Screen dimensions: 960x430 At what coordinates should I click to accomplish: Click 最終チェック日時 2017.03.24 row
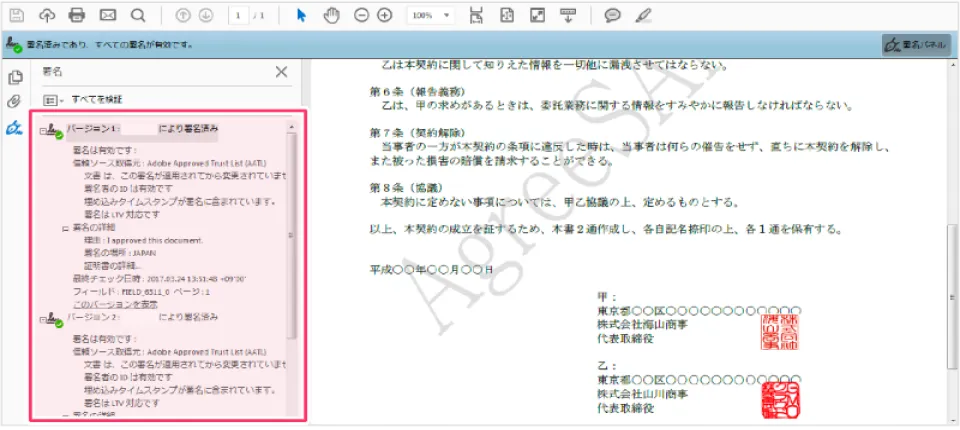[x=159, y=278]
